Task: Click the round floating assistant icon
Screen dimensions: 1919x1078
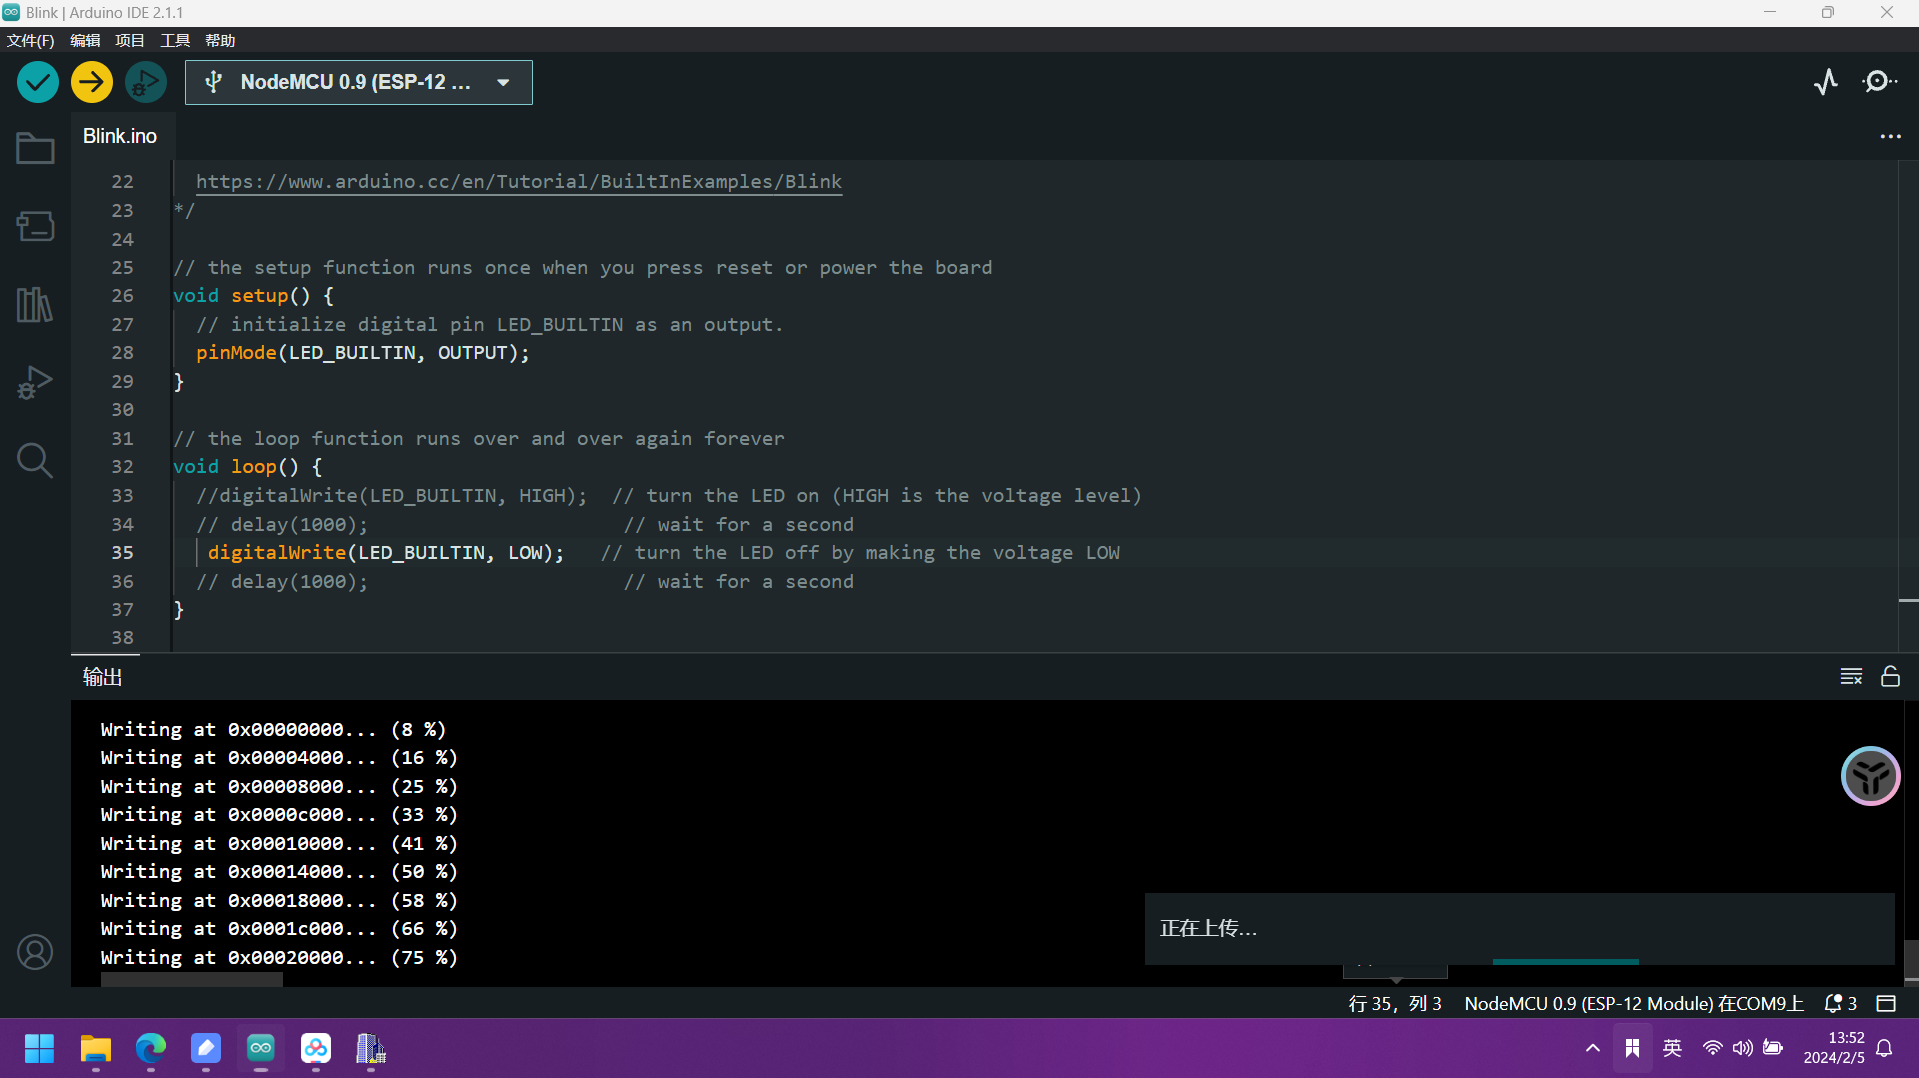Action: (1870, 776)
